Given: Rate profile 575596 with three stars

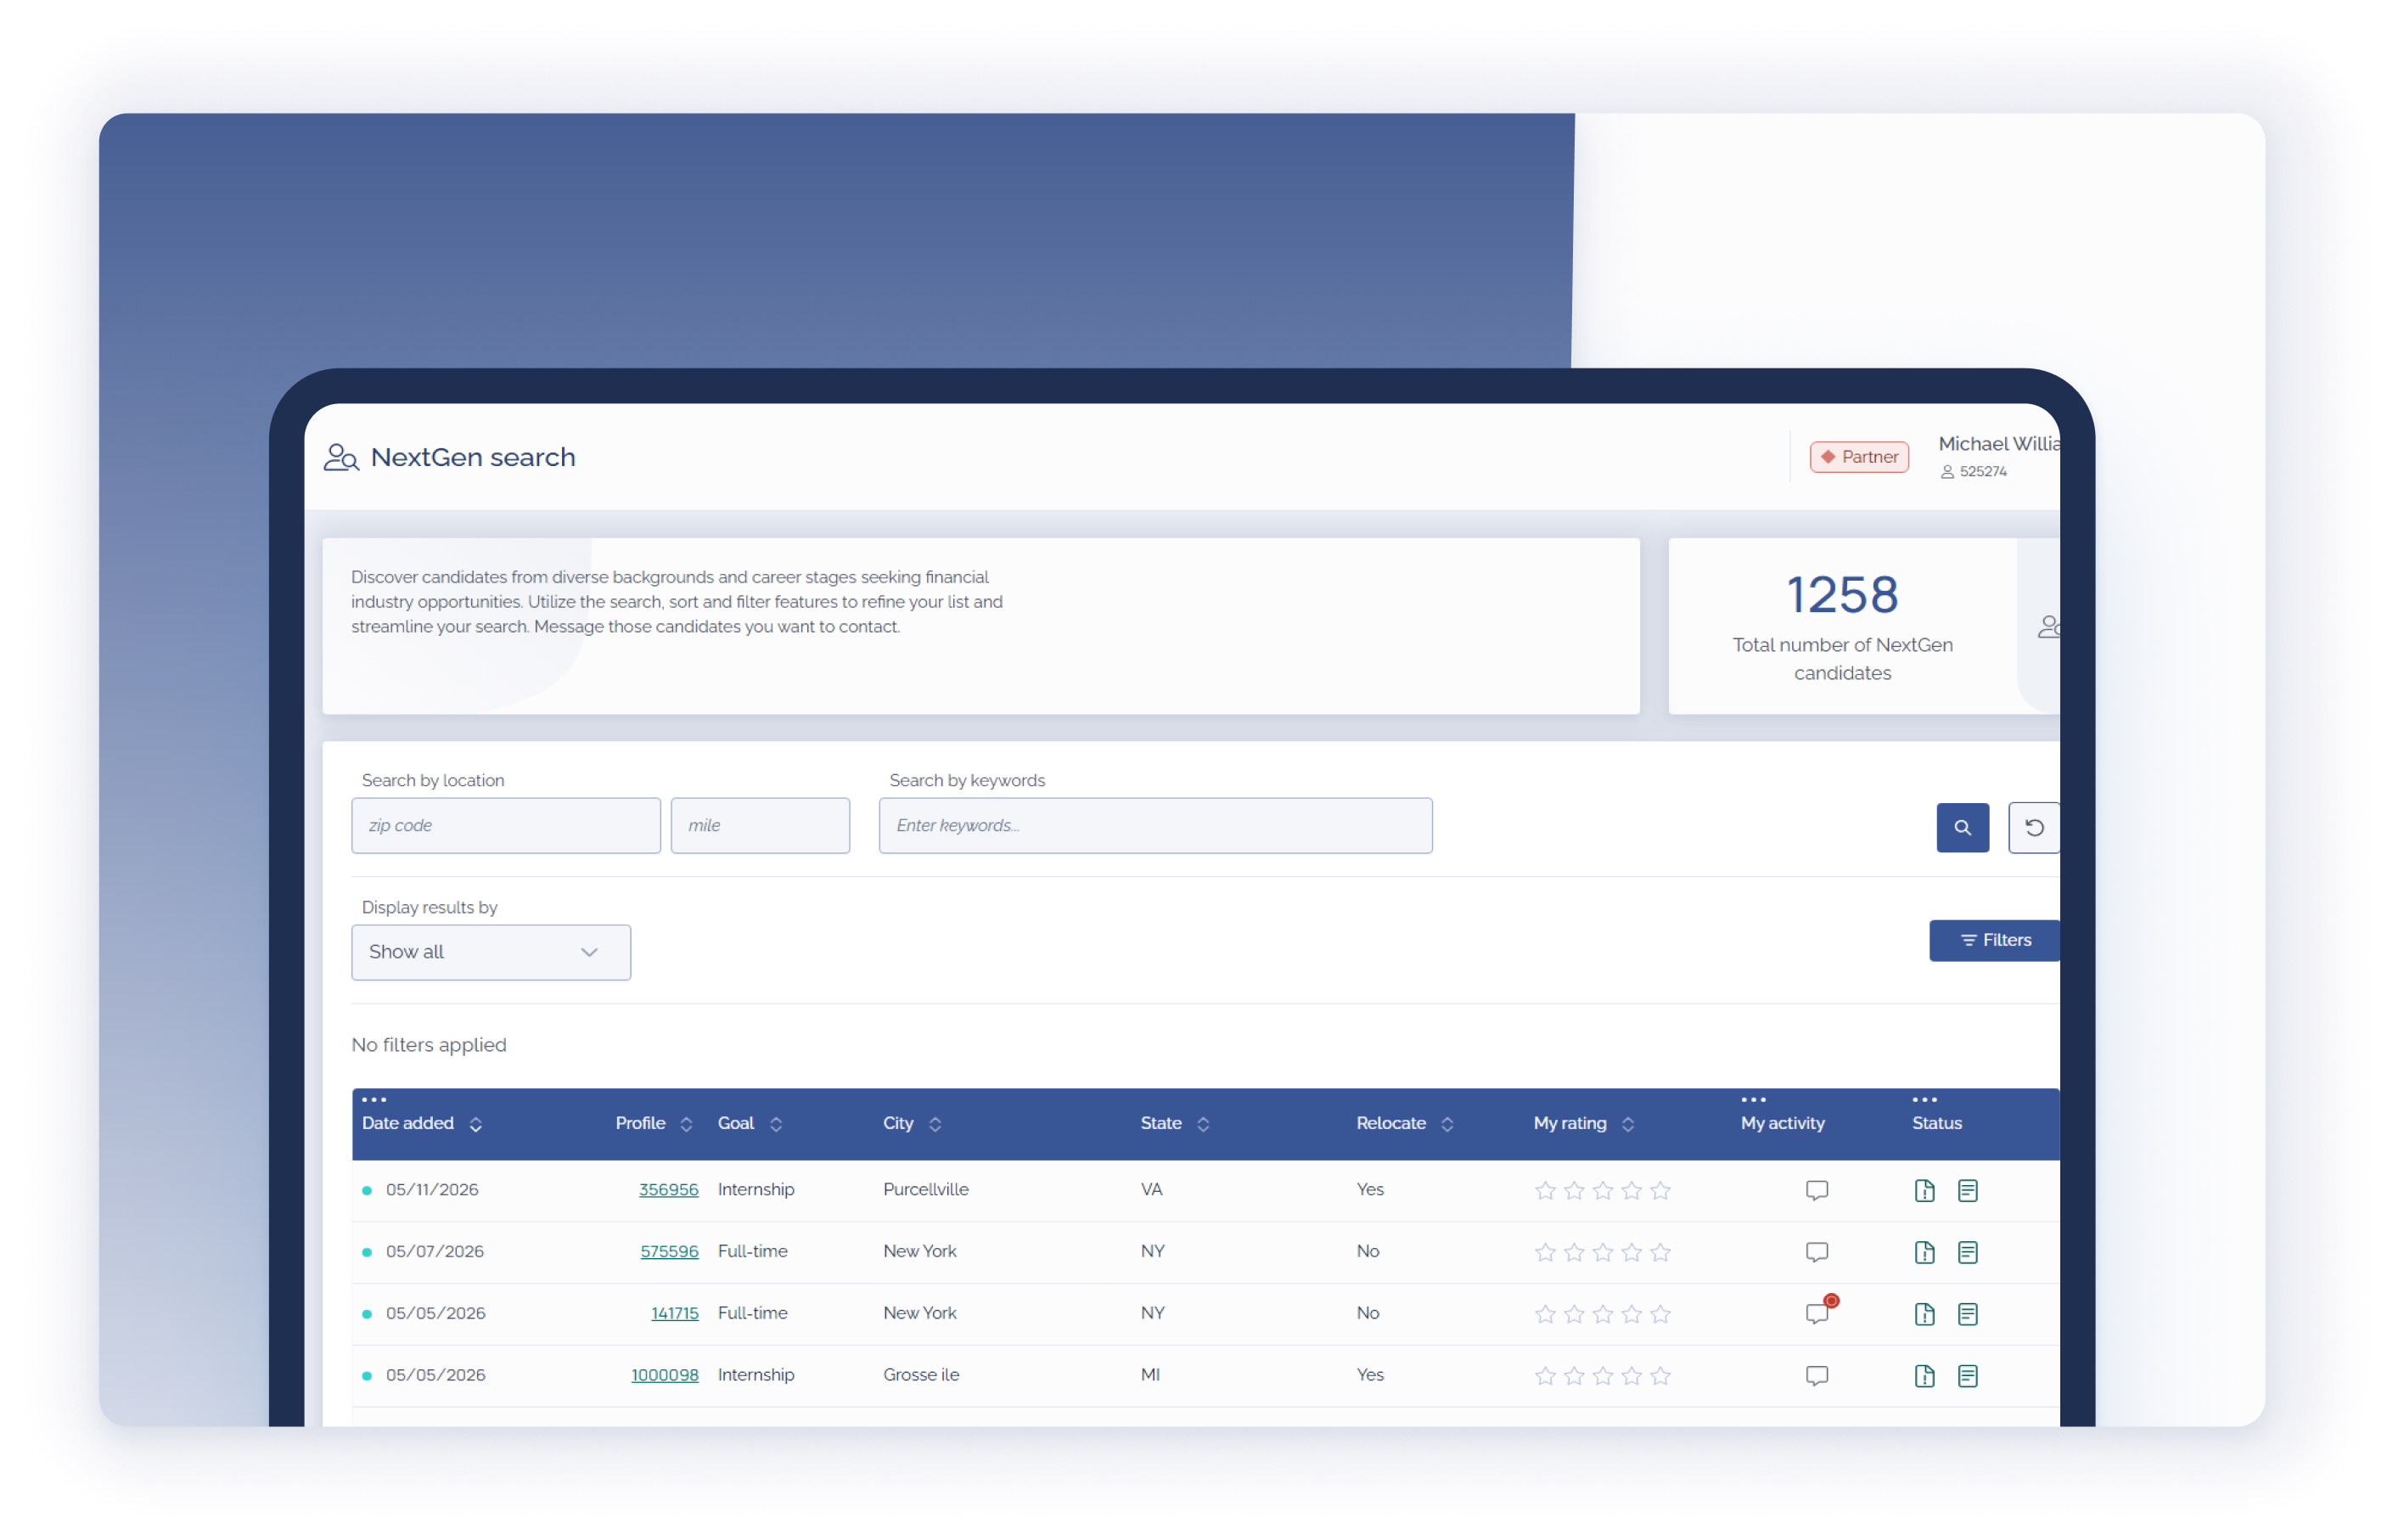Looking at the screenshot, I should point(1602,1252).
